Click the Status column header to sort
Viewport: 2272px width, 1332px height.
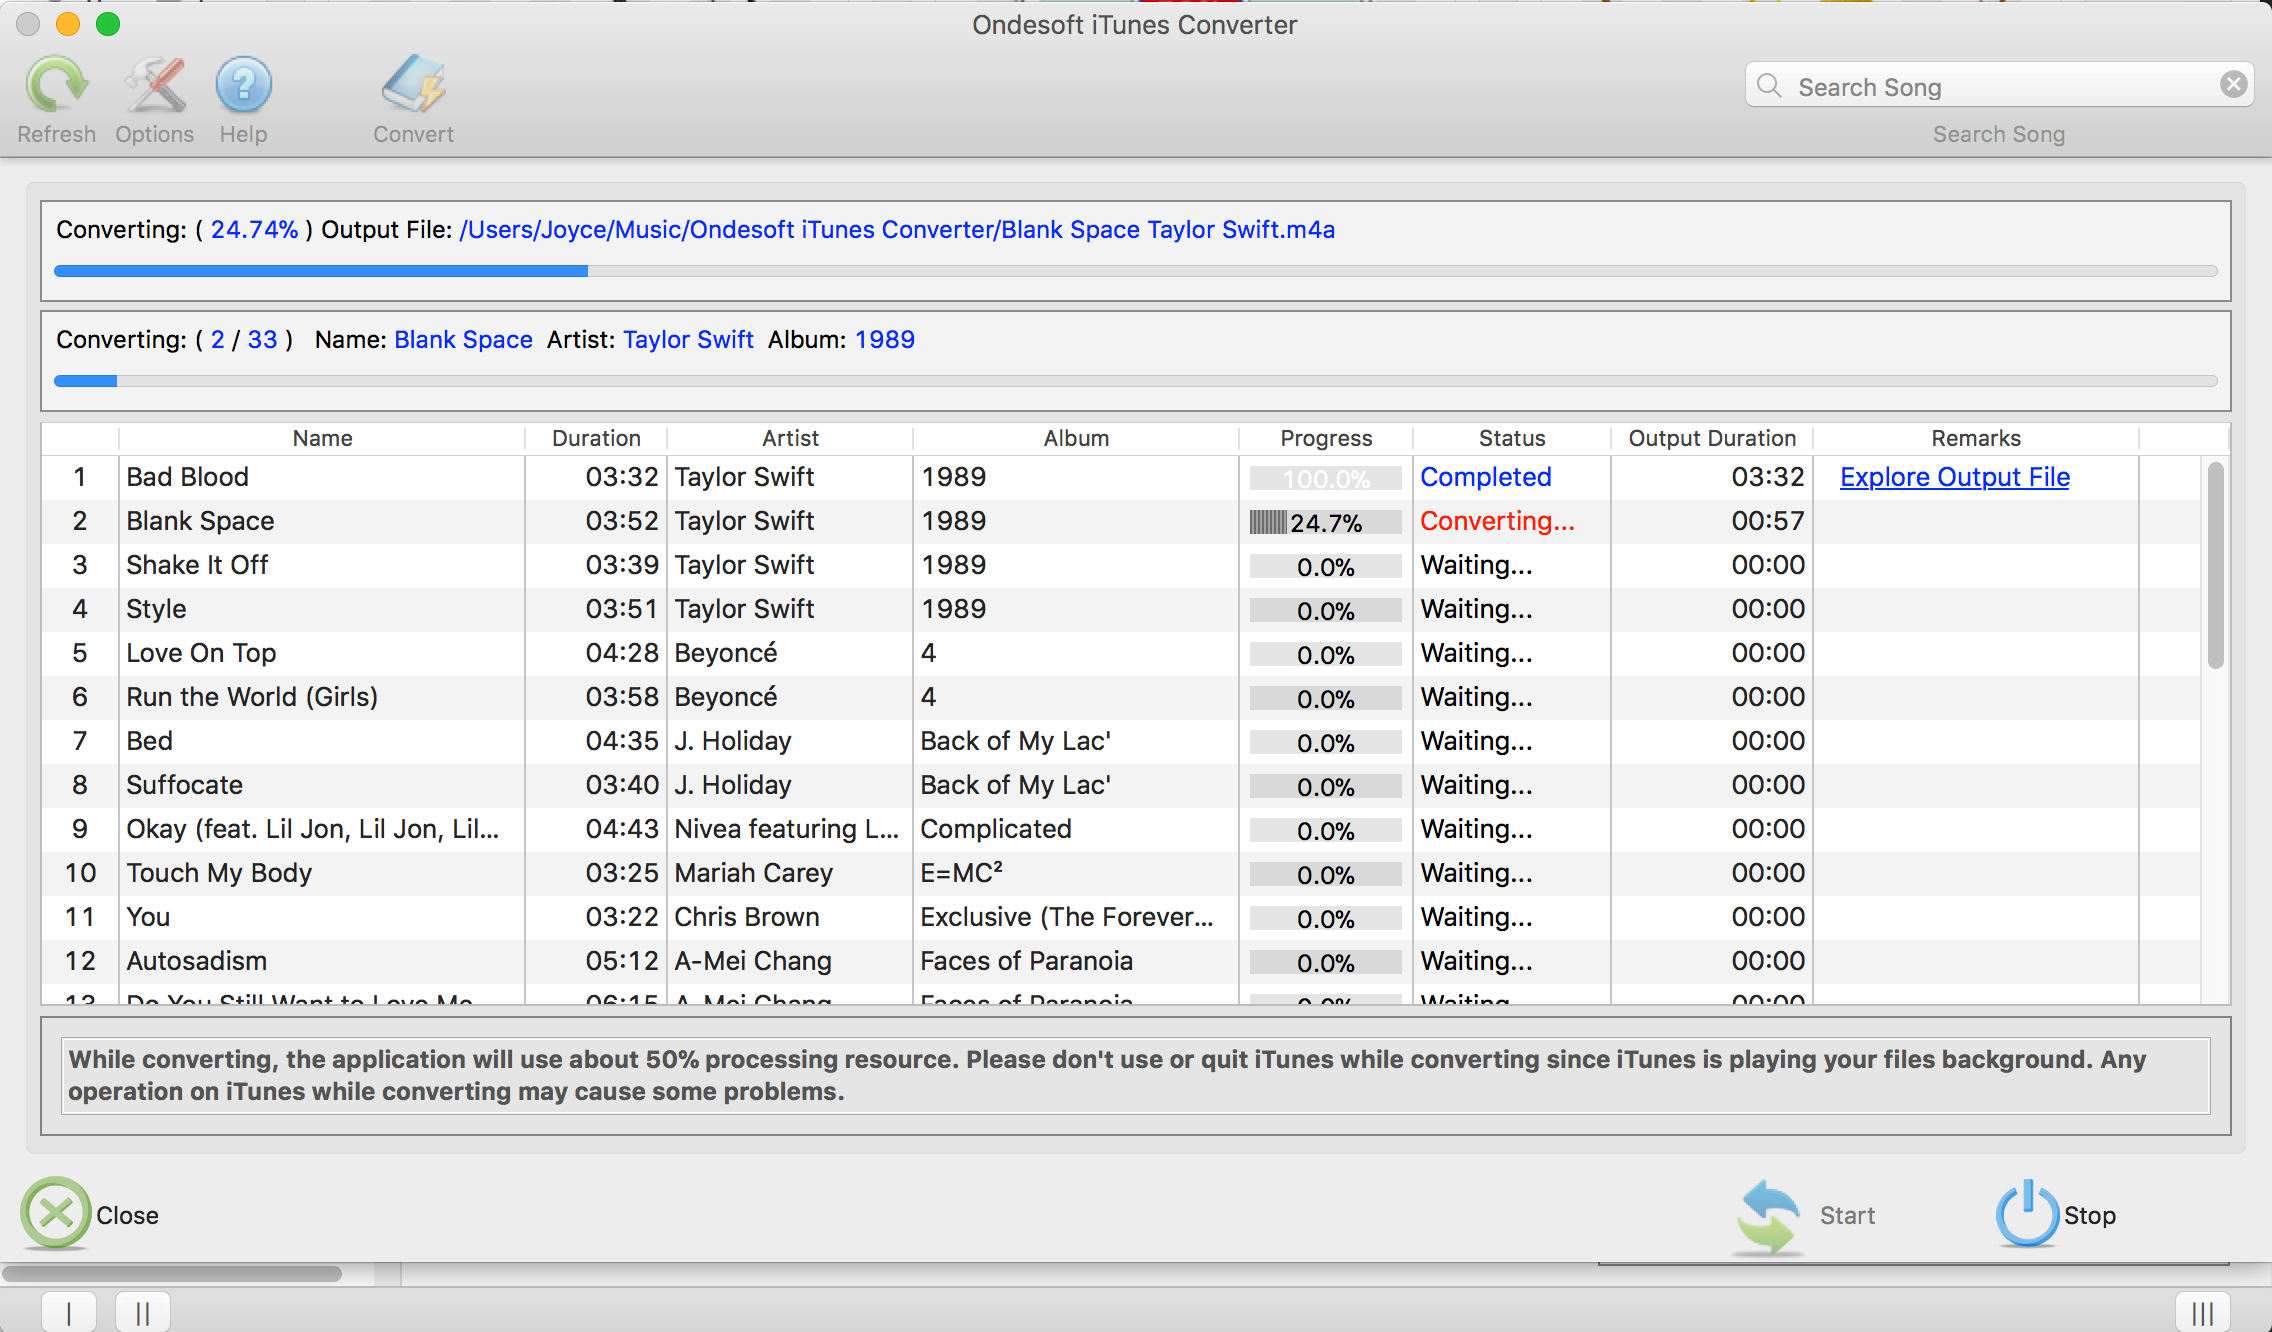1508,438
